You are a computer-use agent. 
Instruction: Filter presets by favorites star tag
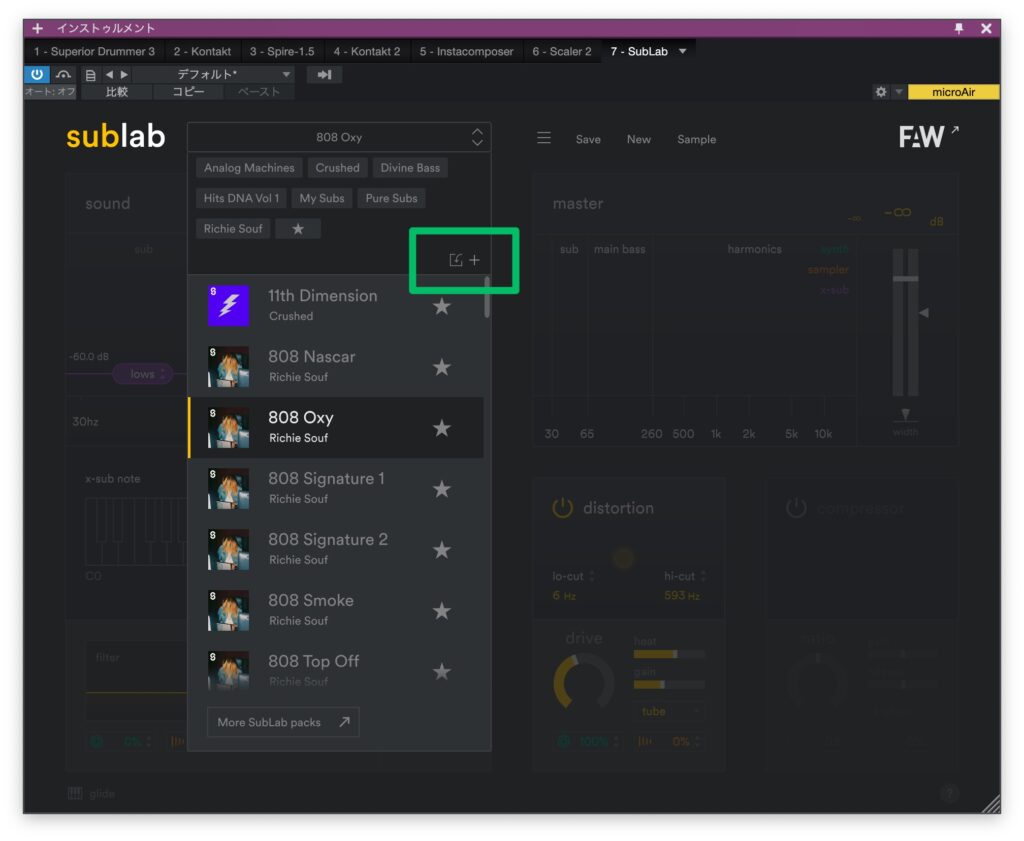pyautogui.click(x=298, y=229)
